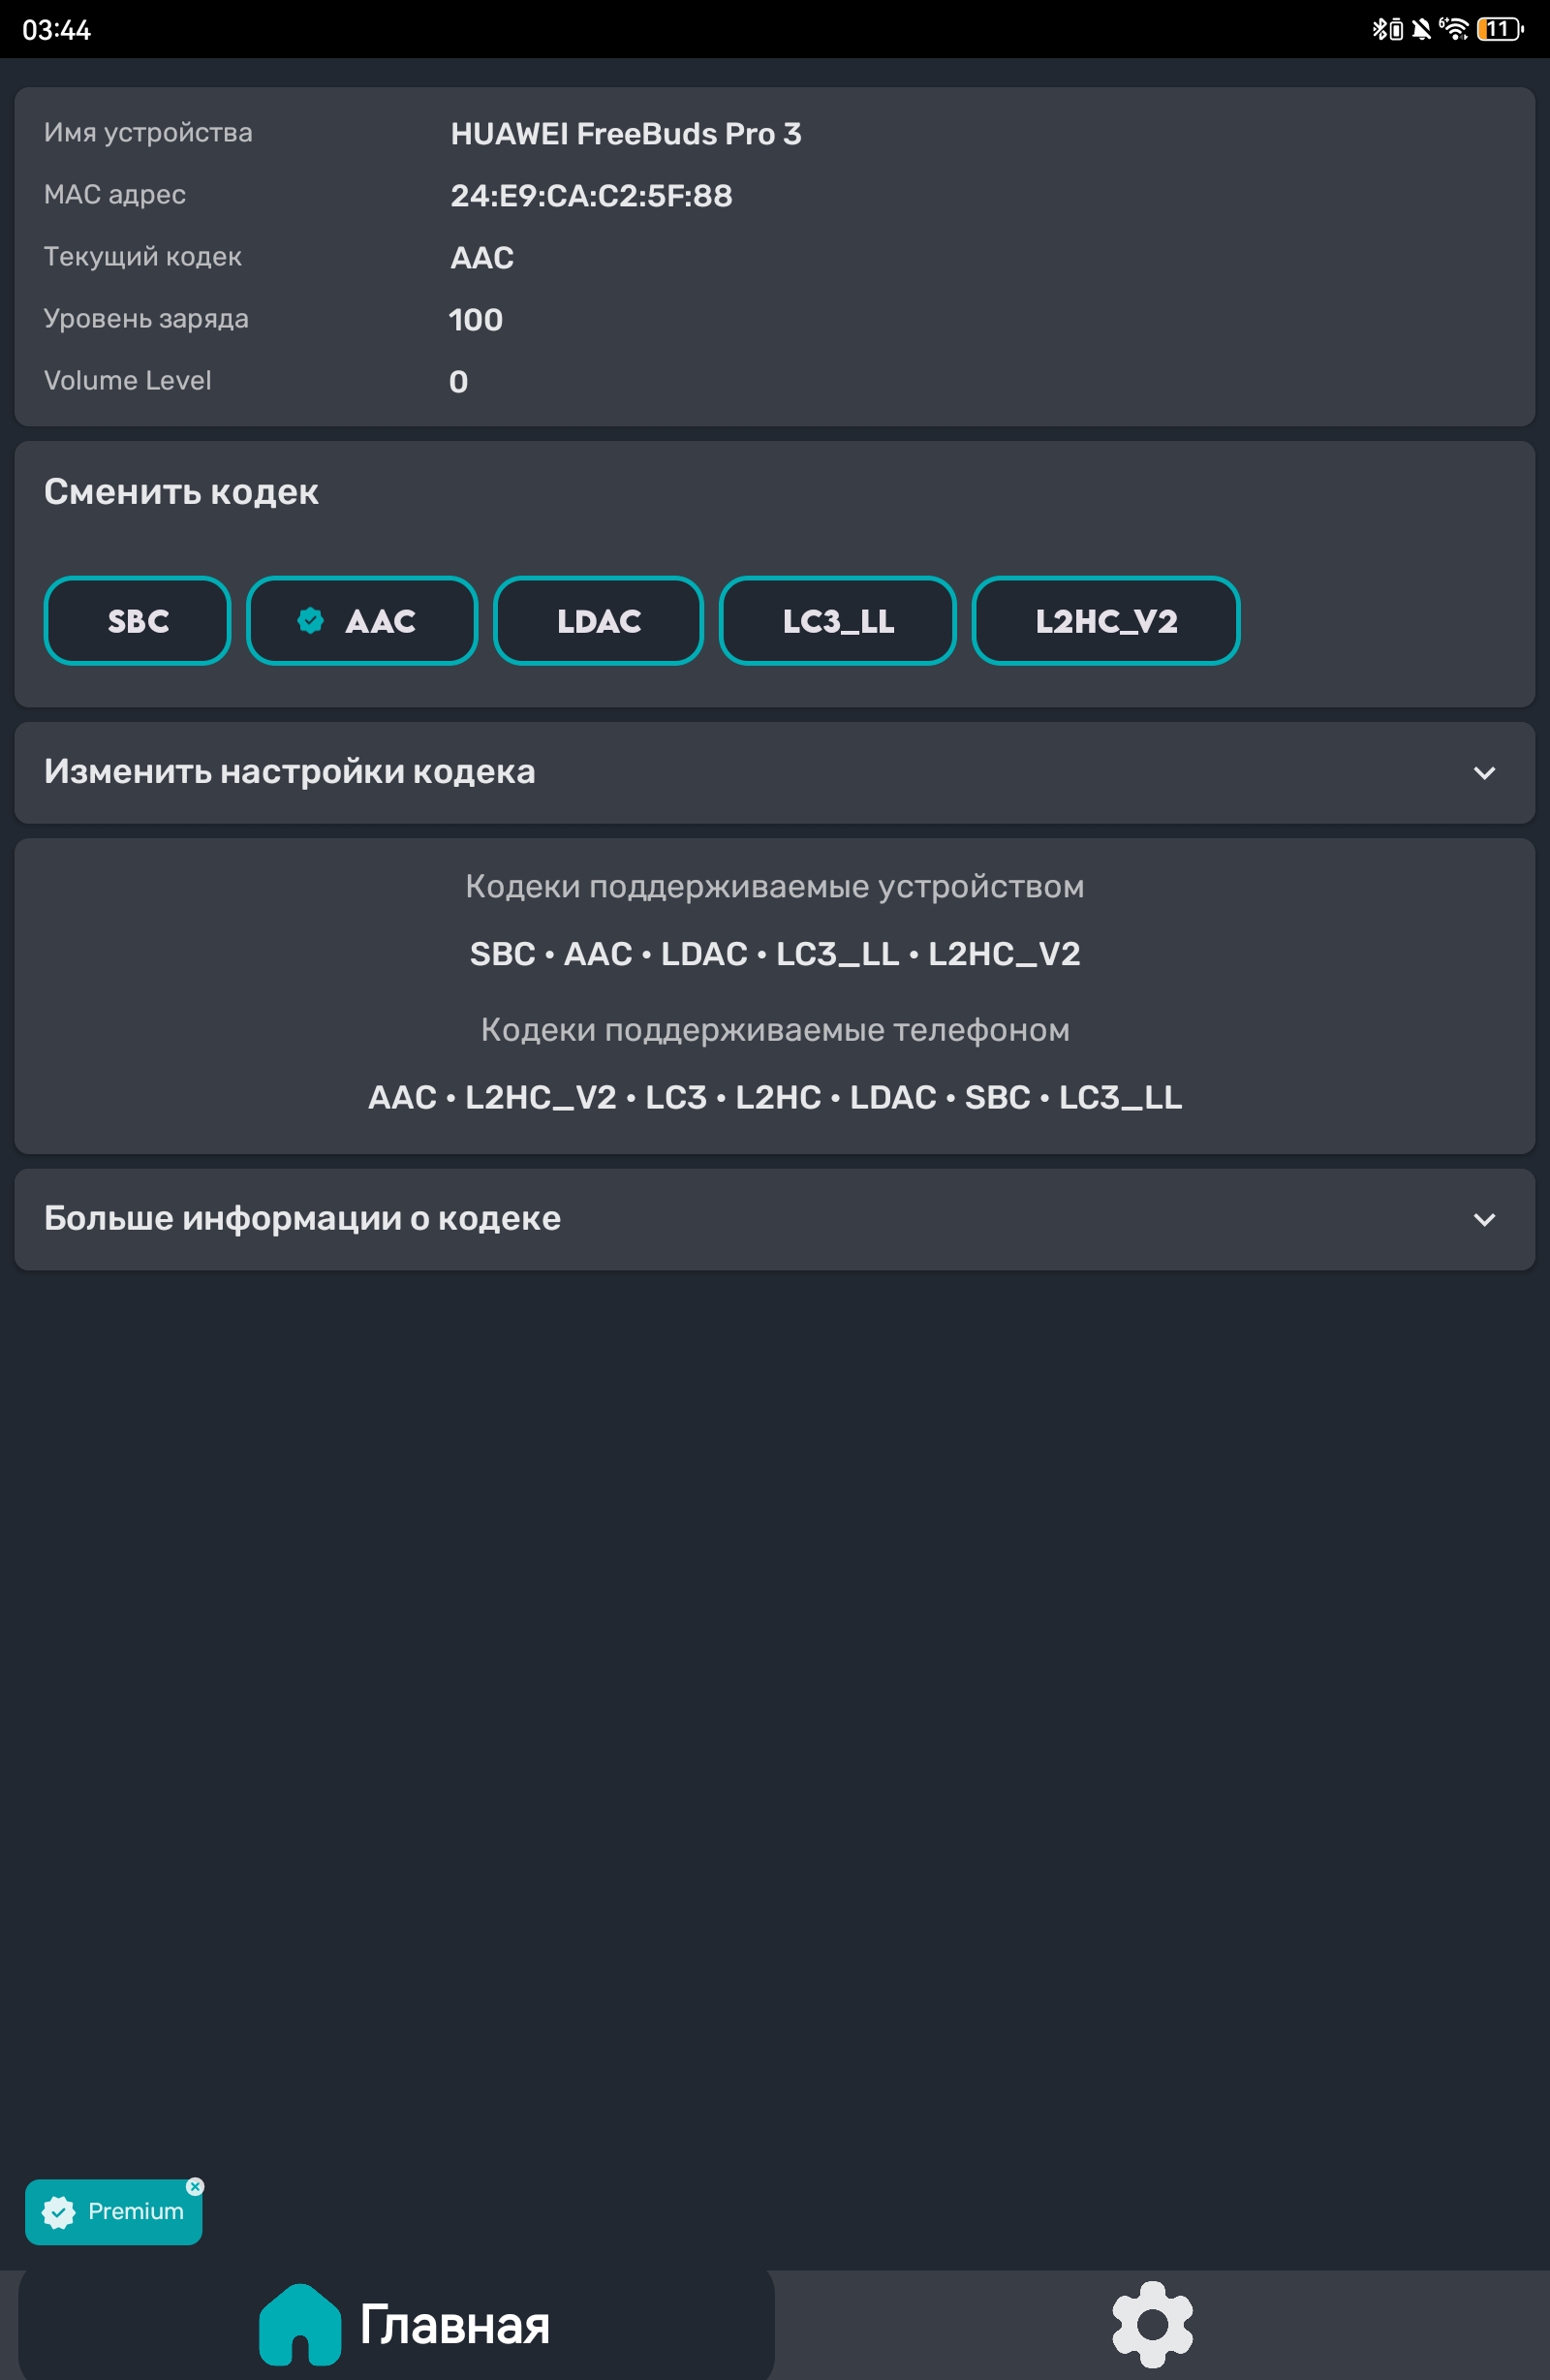Tap the muted notifications bell icon
1550x2380 pixels.
pyautogui.click(x=1421, y=29)
